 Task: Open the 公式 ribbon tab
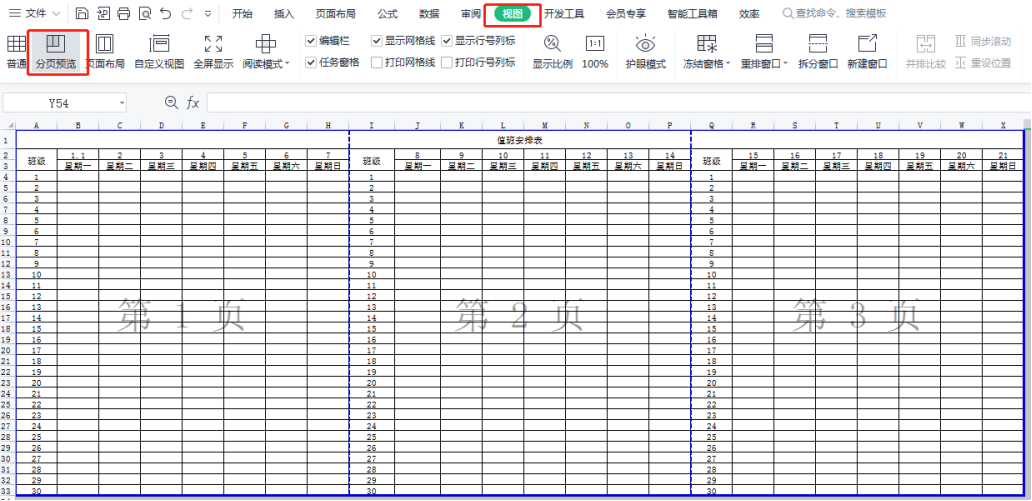(388, 13)
